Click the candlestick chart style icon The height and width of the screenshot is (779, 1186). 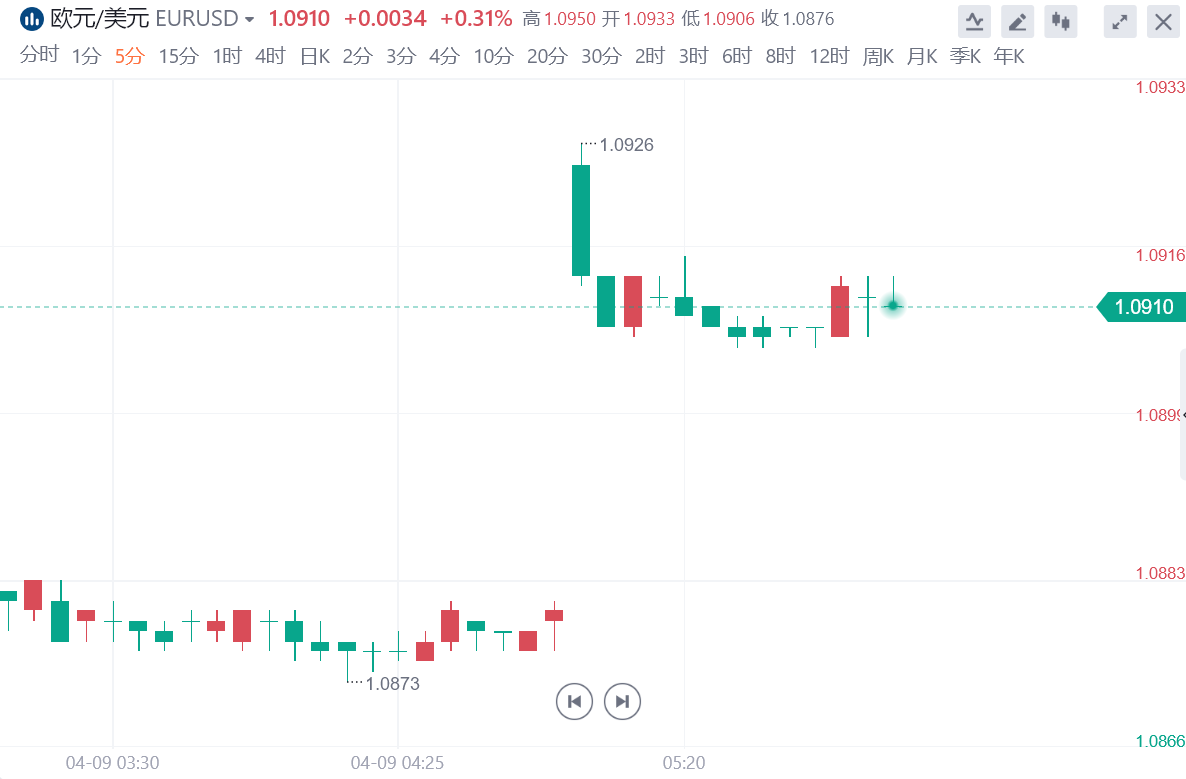(1060, 21)
